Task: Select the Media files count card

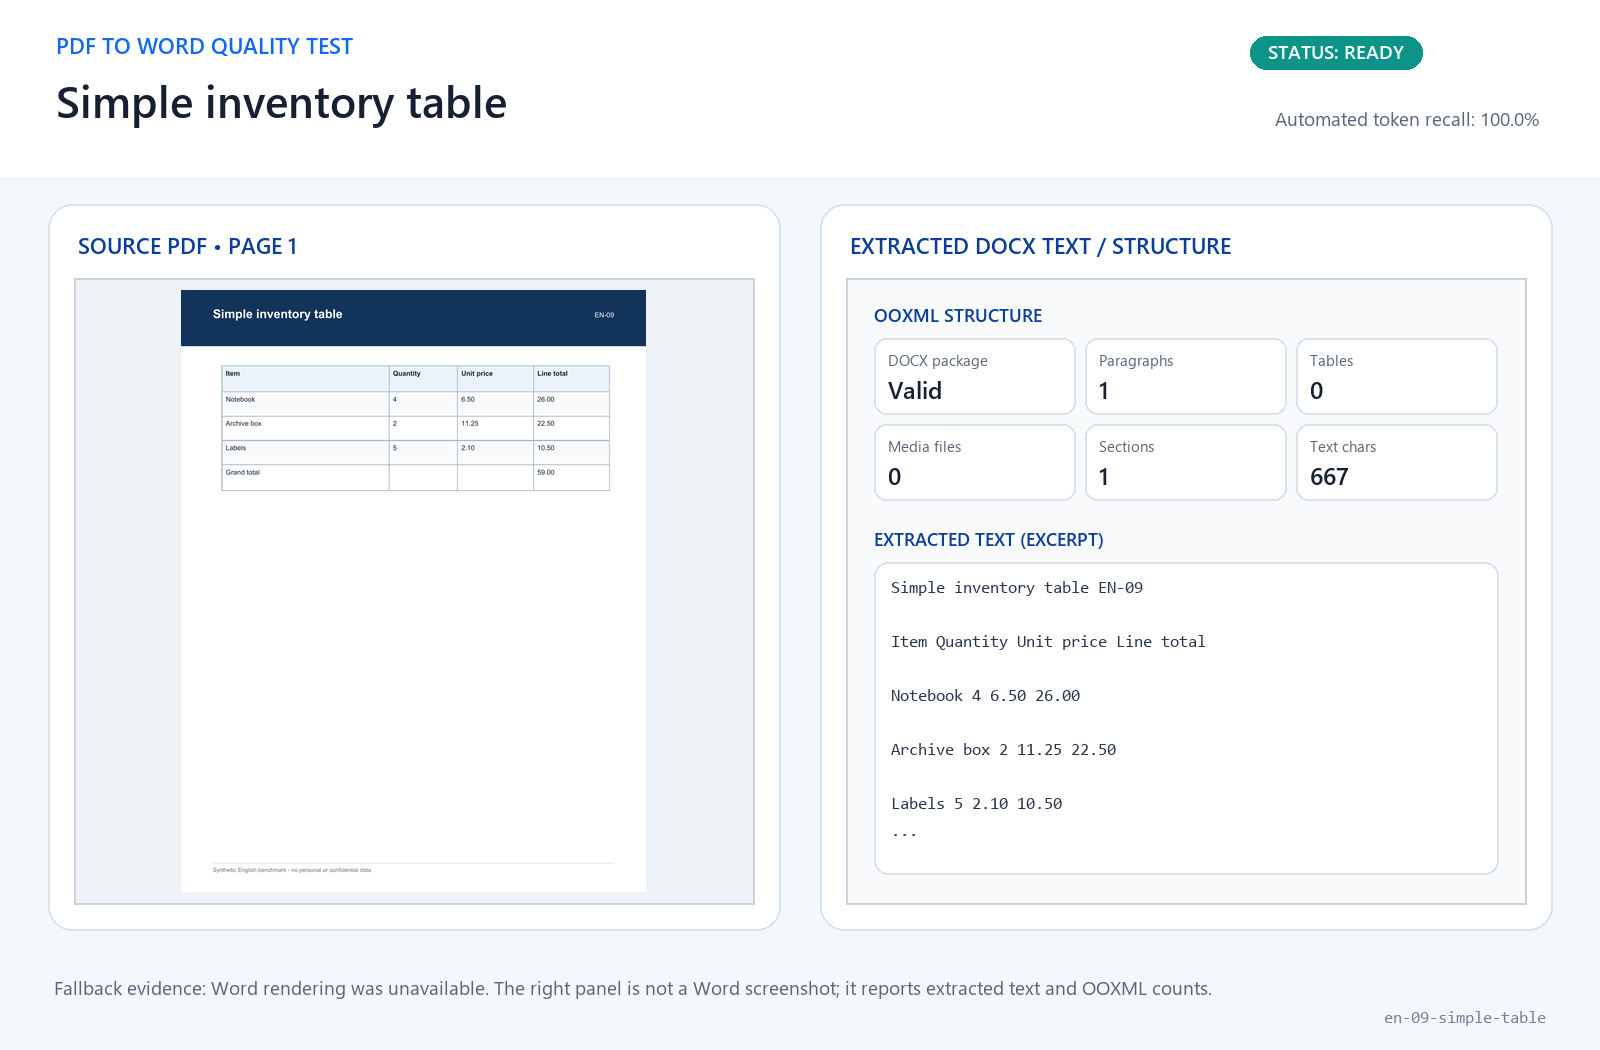Action: tap(975, 462)
